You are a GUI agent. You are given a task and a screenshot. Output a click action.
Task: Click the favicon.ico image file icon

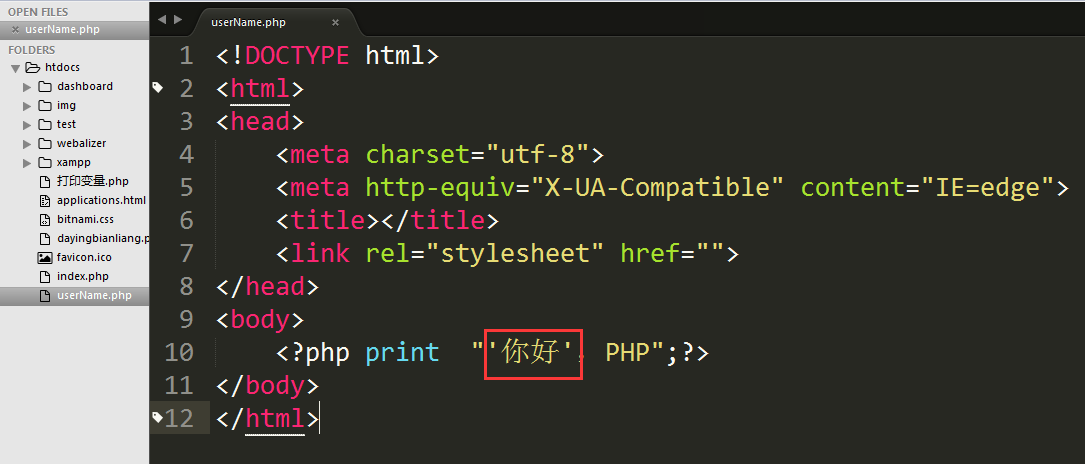(44, 257)
